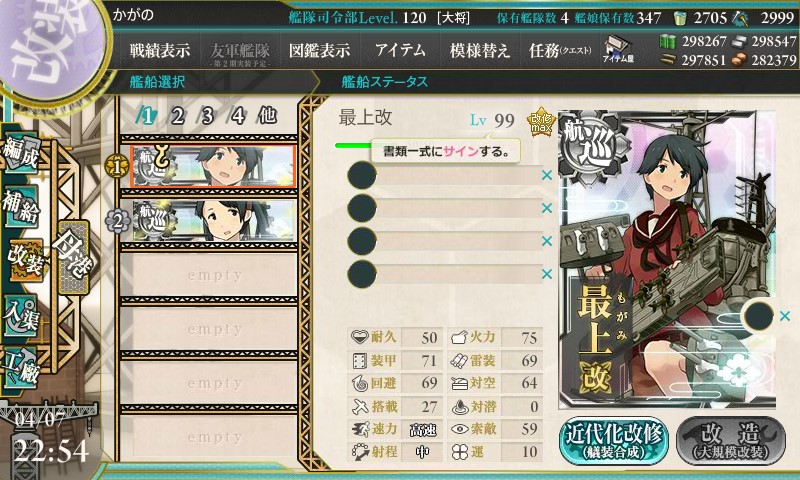Open the 補給 resupply icon
Image resolution: width=800 pixels, height=480 pixels.
pyautogui.click(x=21, y=206)
